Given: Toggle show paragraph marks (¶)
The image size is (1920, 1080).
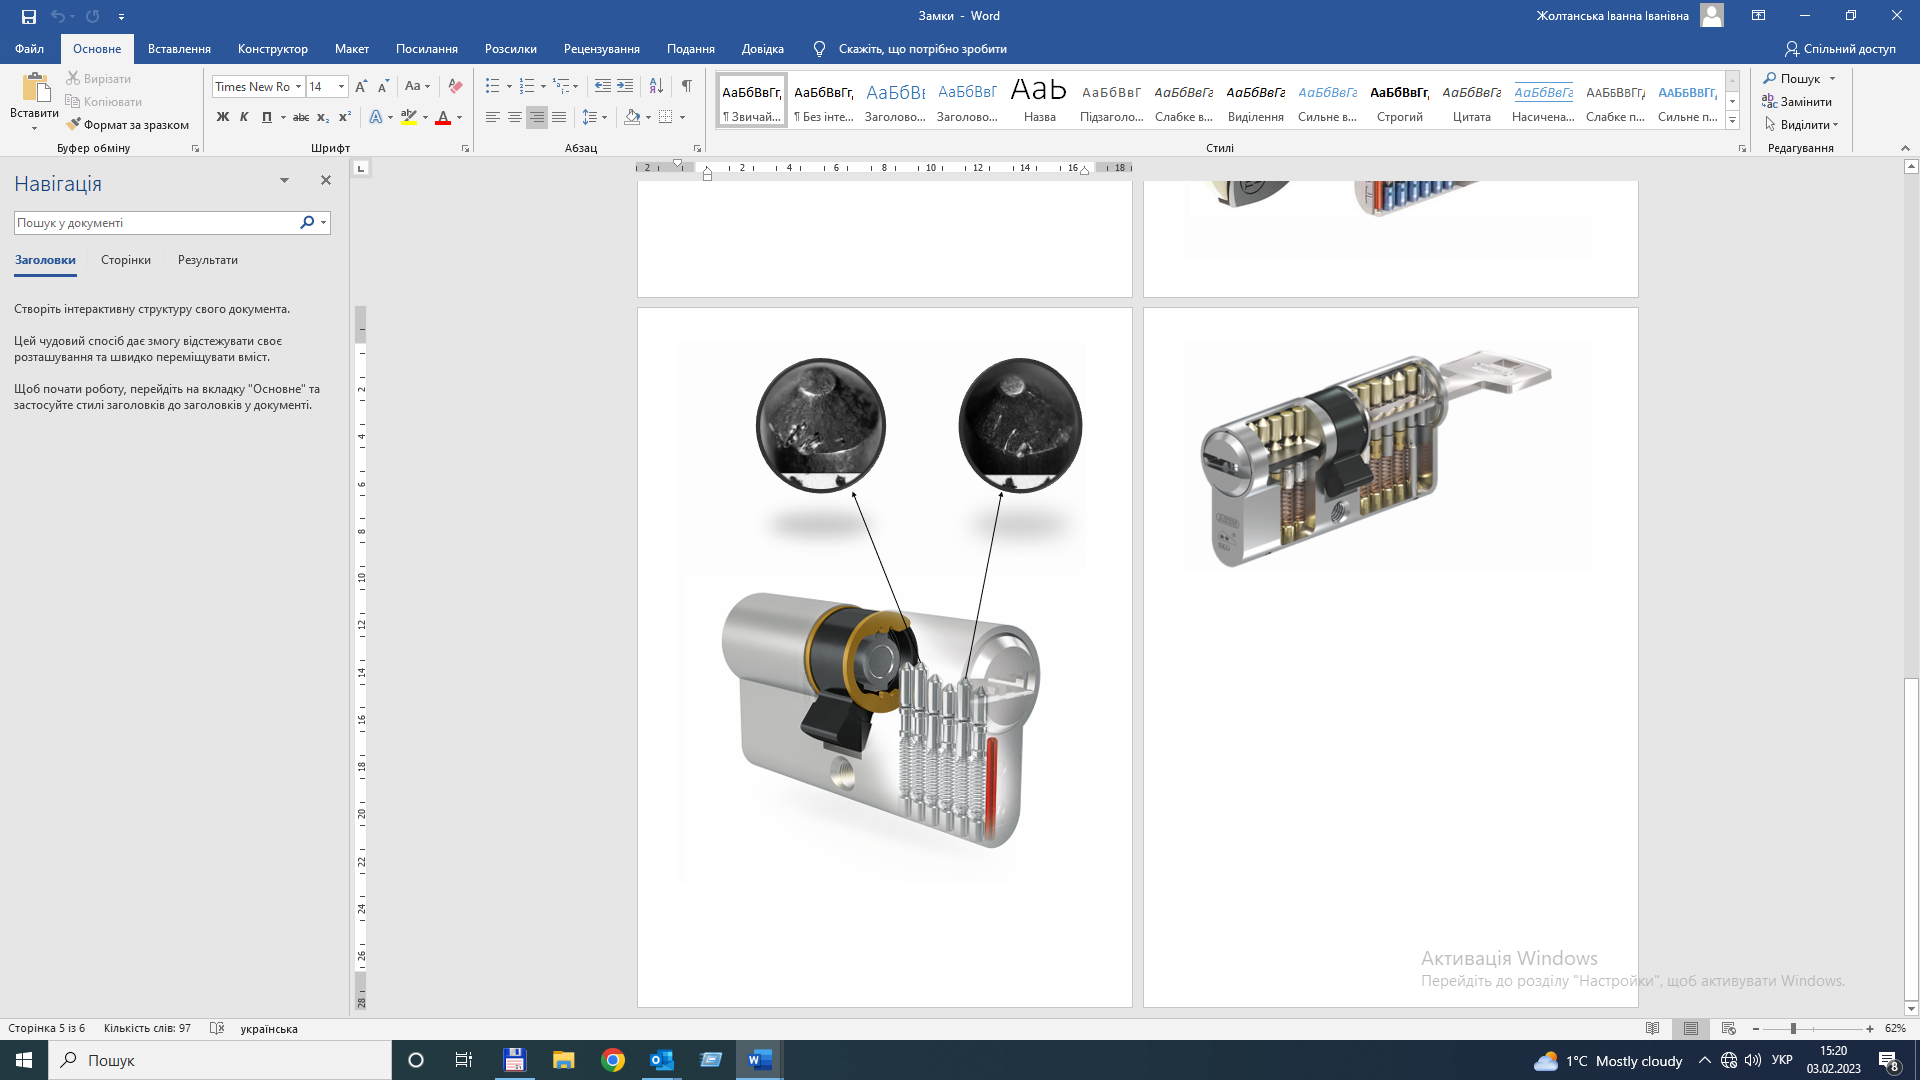Looking at the screenshot, I should (x=687, y=86).
